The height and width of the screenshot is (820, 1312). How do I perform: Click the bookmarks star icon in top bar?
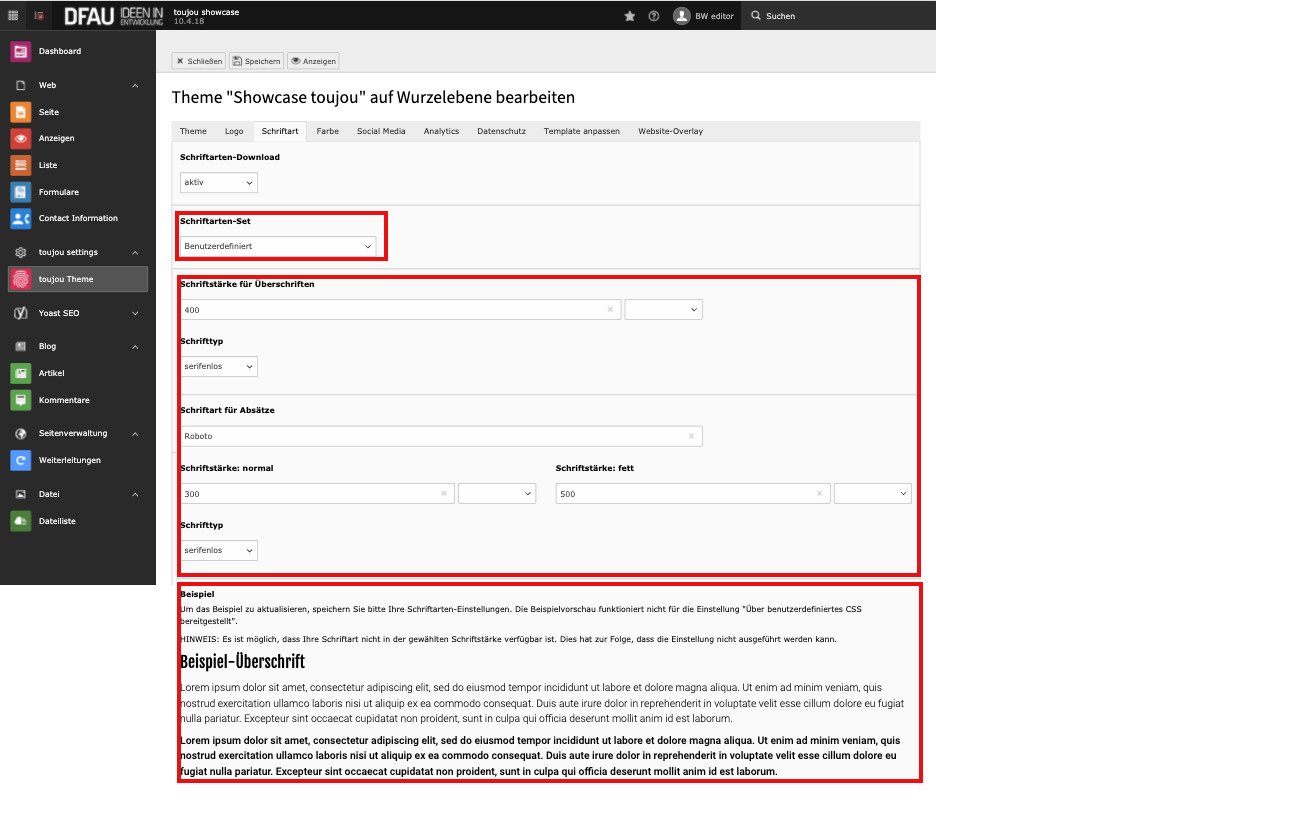pyautogui.click(x=629, y=16)
